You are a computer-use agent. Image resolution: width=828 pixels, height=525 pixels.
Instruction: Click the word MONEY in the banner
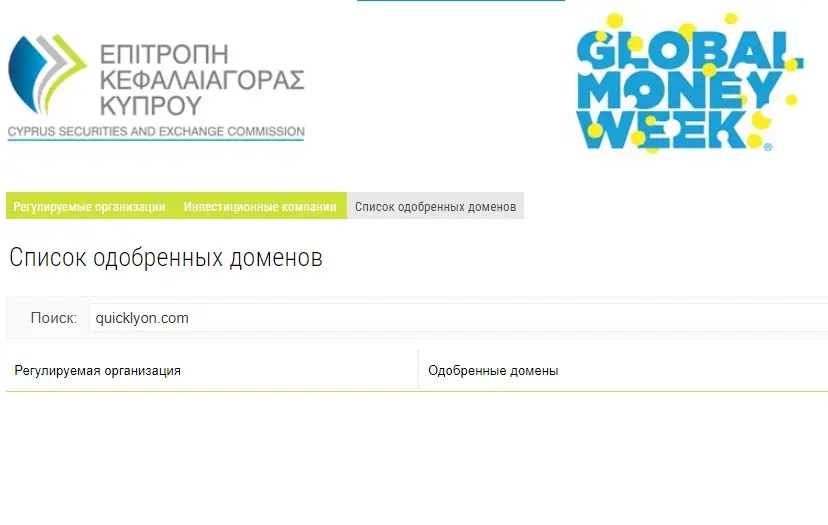(x=679, y=90)
